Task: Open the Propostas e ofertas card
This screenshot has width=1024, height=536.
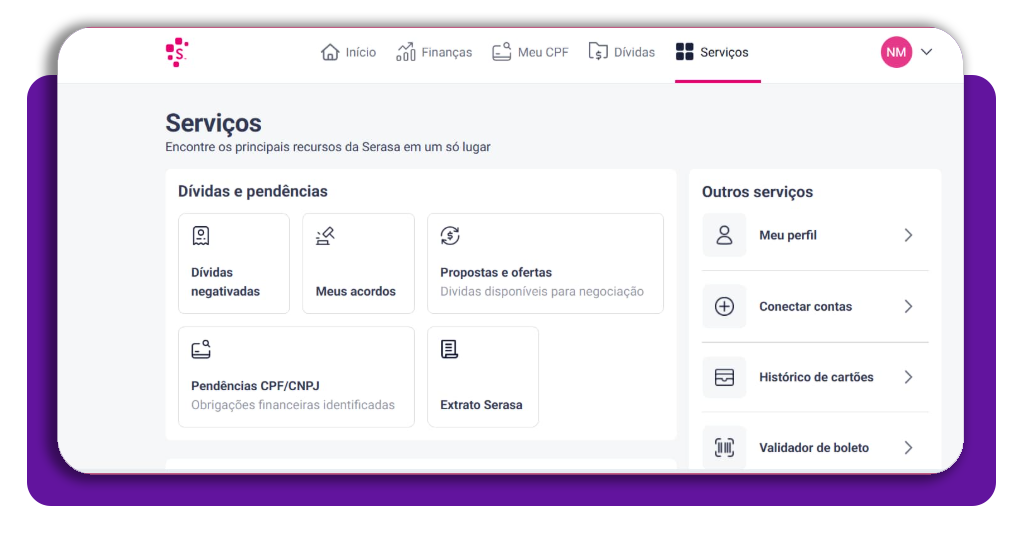Action: click(545, 264)
